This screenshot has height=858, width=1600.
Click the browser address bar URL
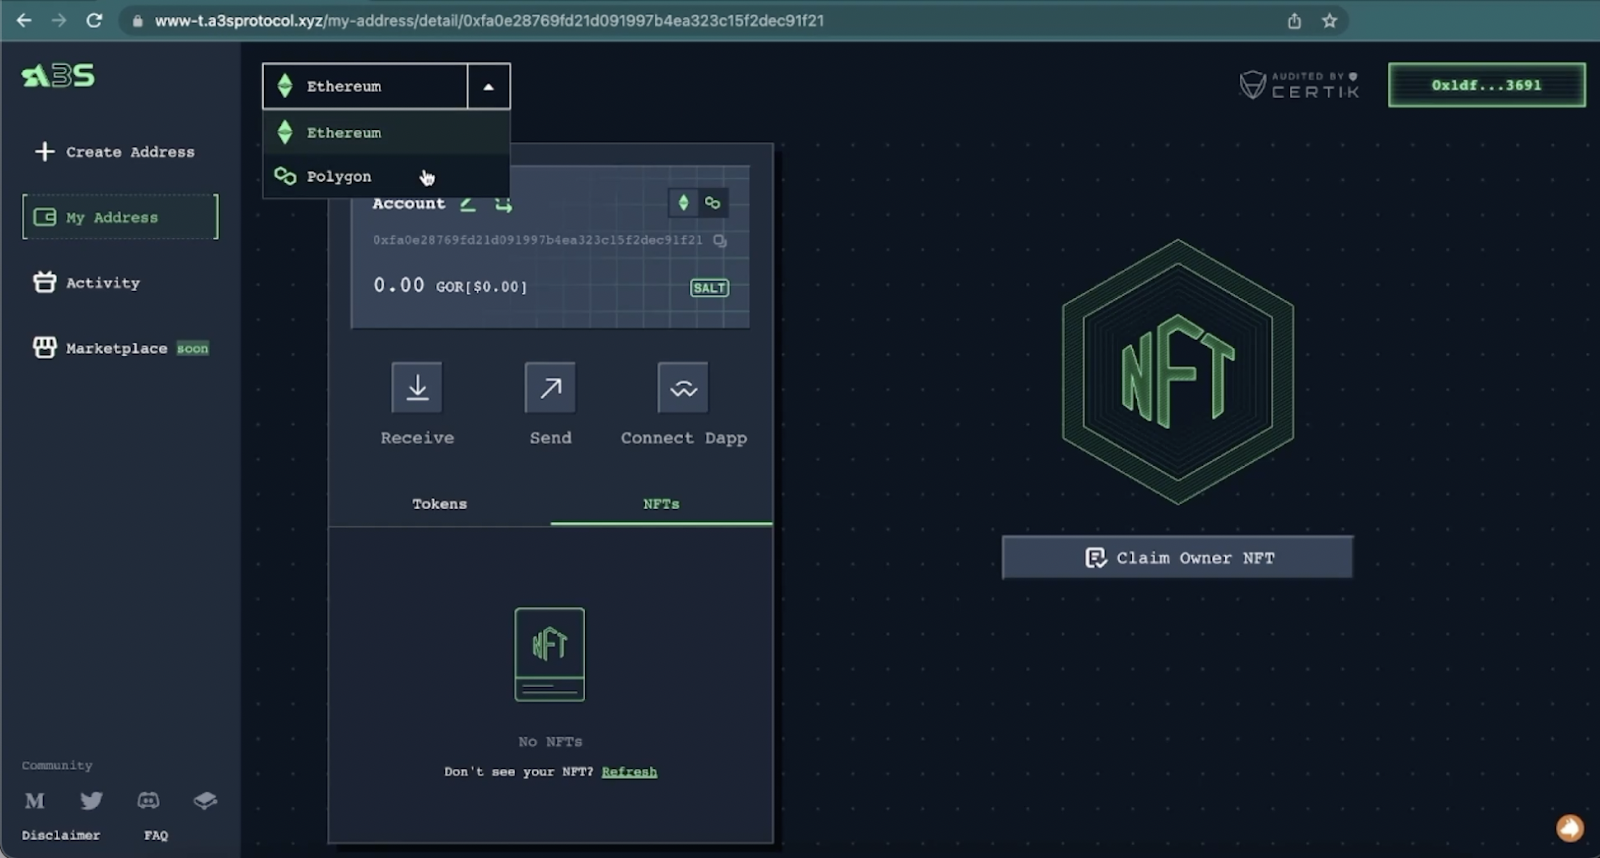[489, 20]
